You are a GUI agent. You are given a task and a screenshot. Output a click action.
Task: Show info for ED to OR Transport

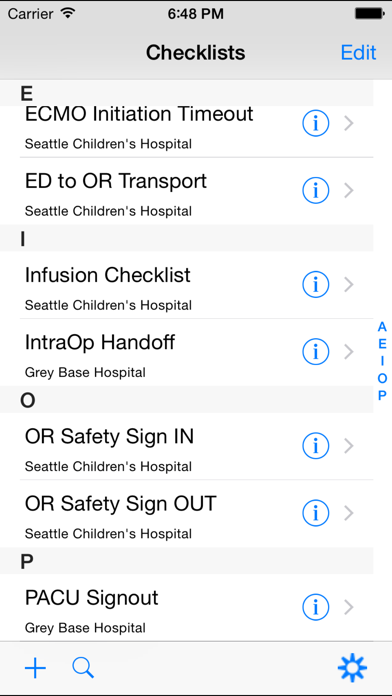[x=316, y=190]
